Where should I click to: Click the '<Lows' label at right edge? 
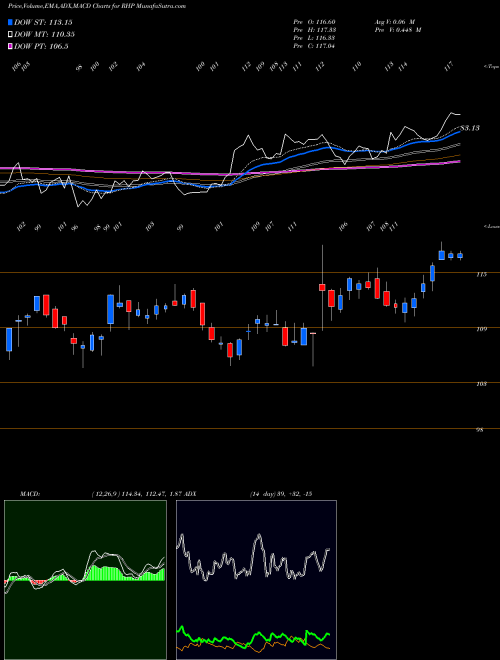[x=492, y=226]
